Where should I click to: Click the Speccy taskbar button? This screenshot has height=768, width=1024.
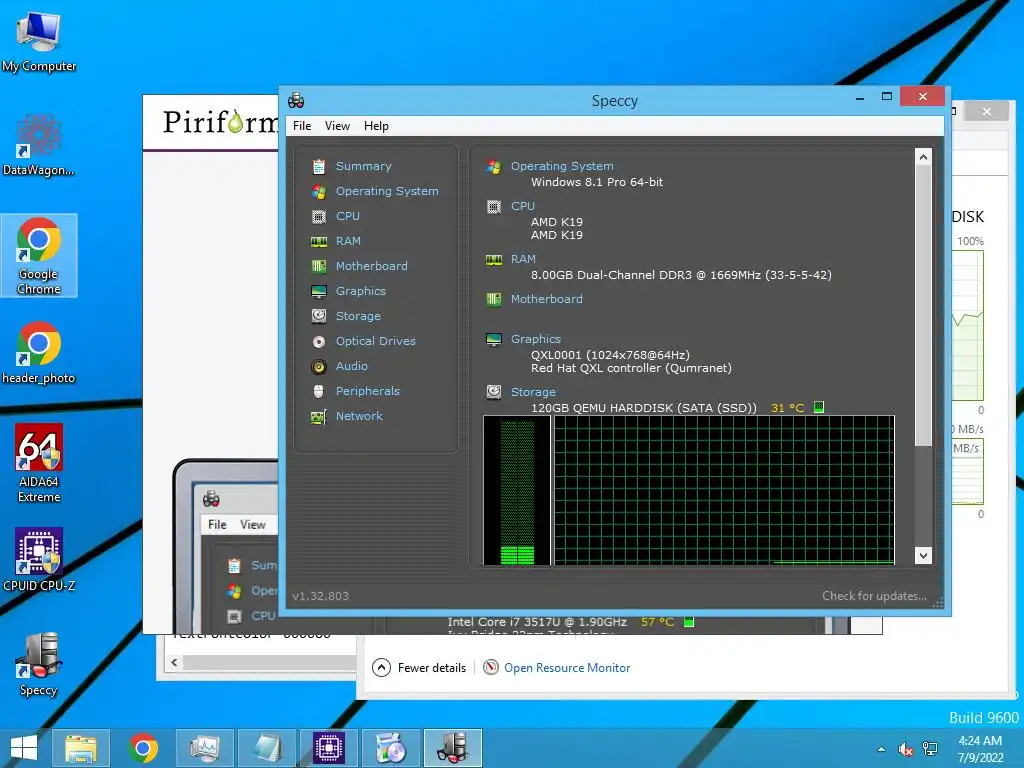pos(453,748)
